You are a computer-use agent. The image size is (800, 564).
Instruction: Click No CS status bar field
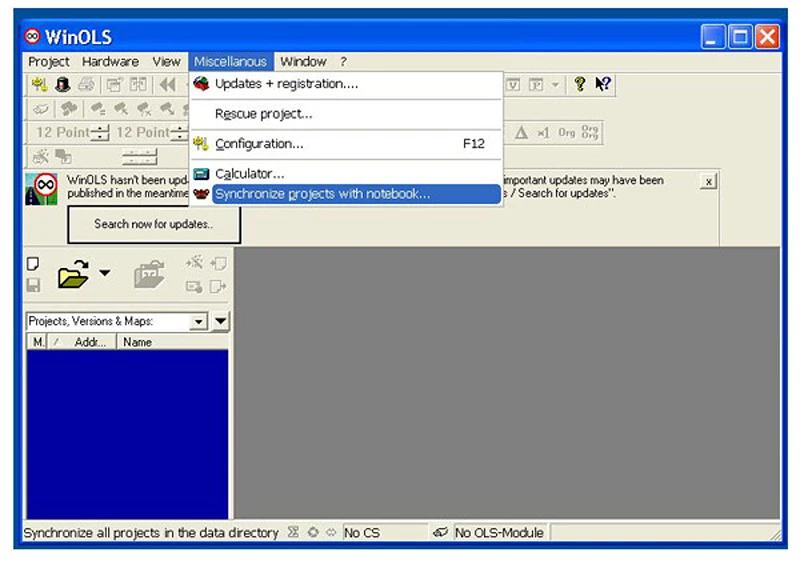click(x=385, y=533)
